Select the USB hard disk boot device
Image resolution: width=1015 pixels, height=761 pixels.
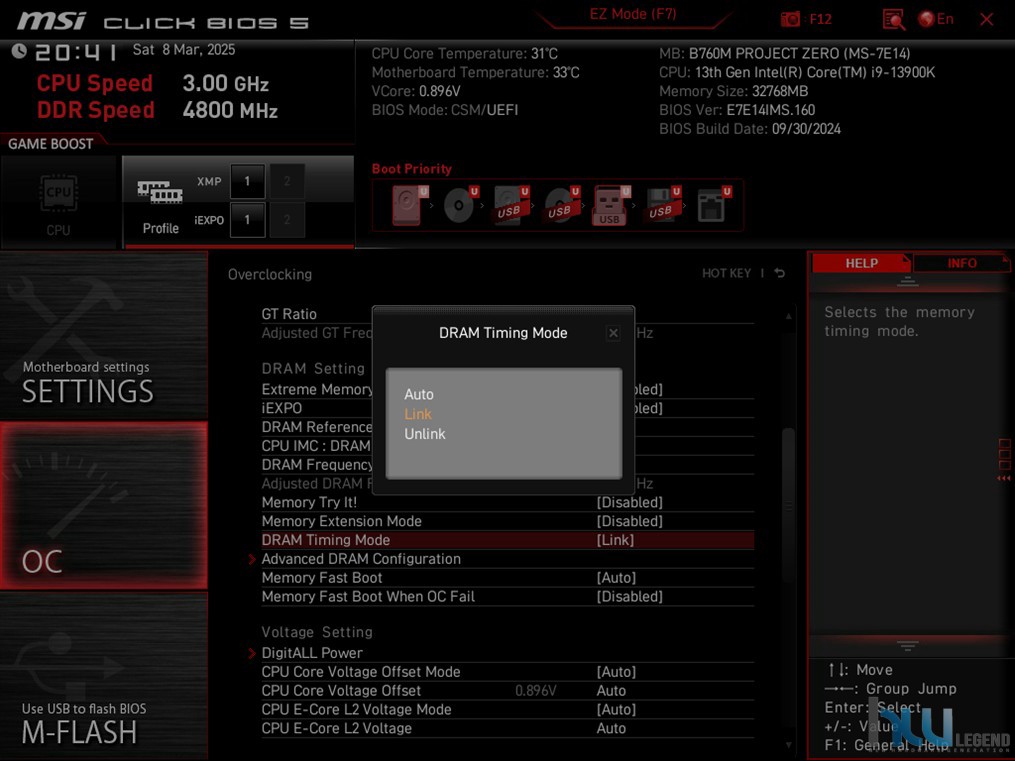(511, 205)
